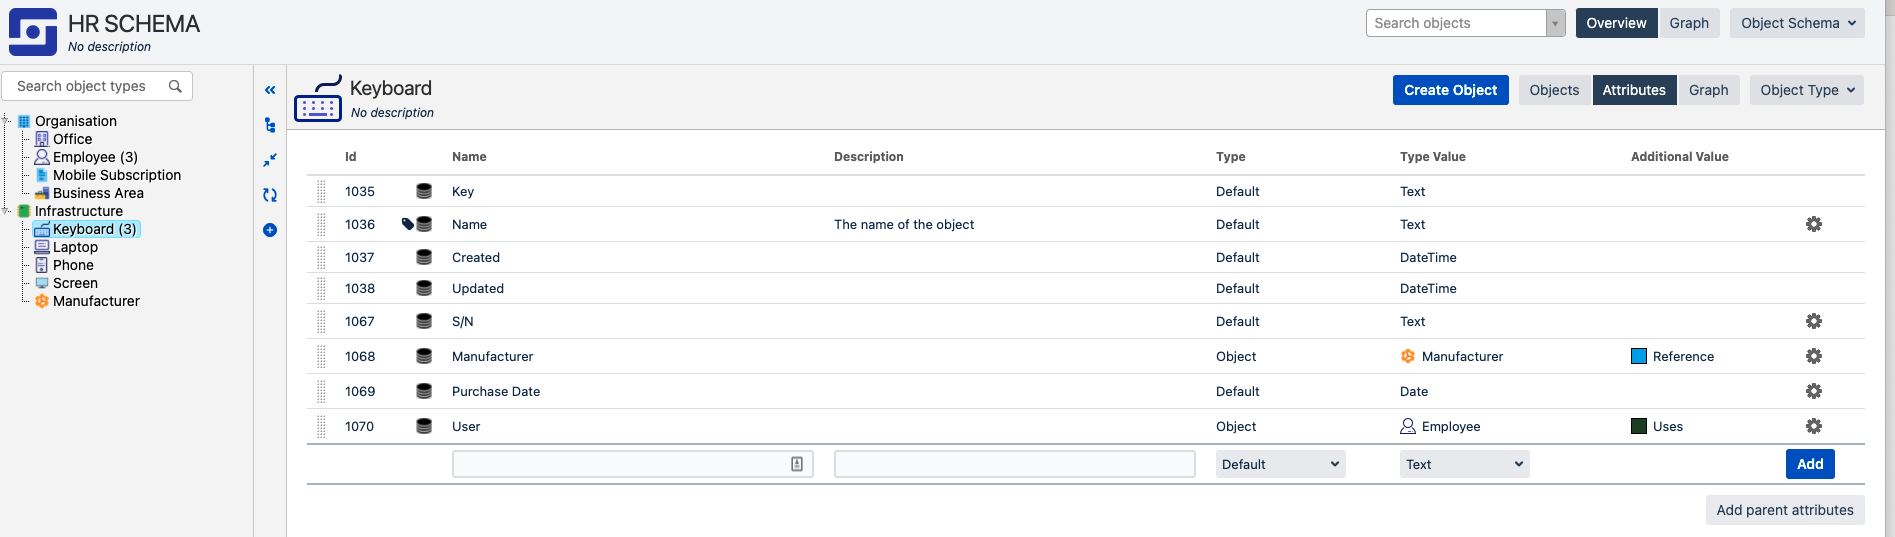Switch to the Objects tab

[x=1554, y=90]
